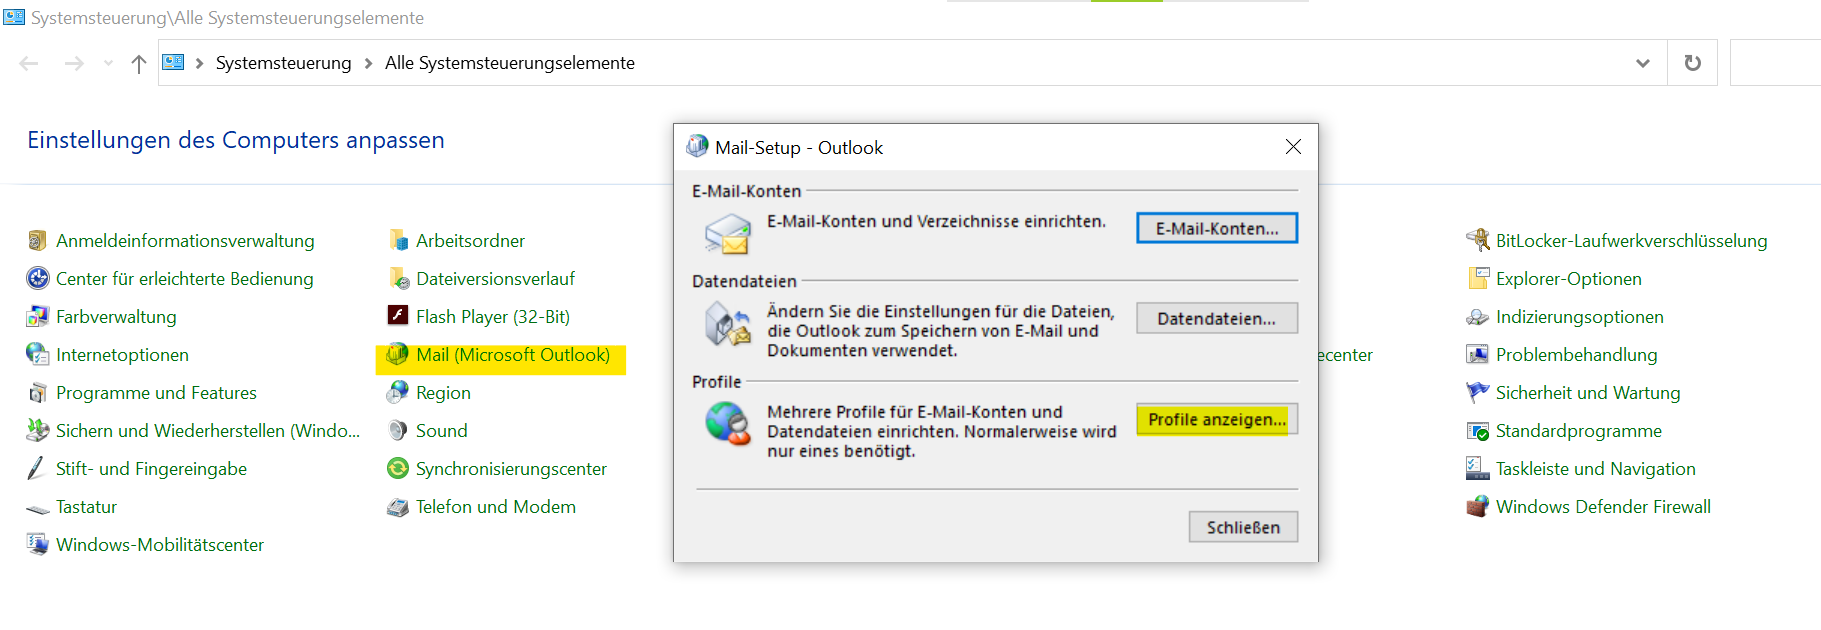
Task: Open the Mail (Microsoft Outlook) link
Action: 513,355
